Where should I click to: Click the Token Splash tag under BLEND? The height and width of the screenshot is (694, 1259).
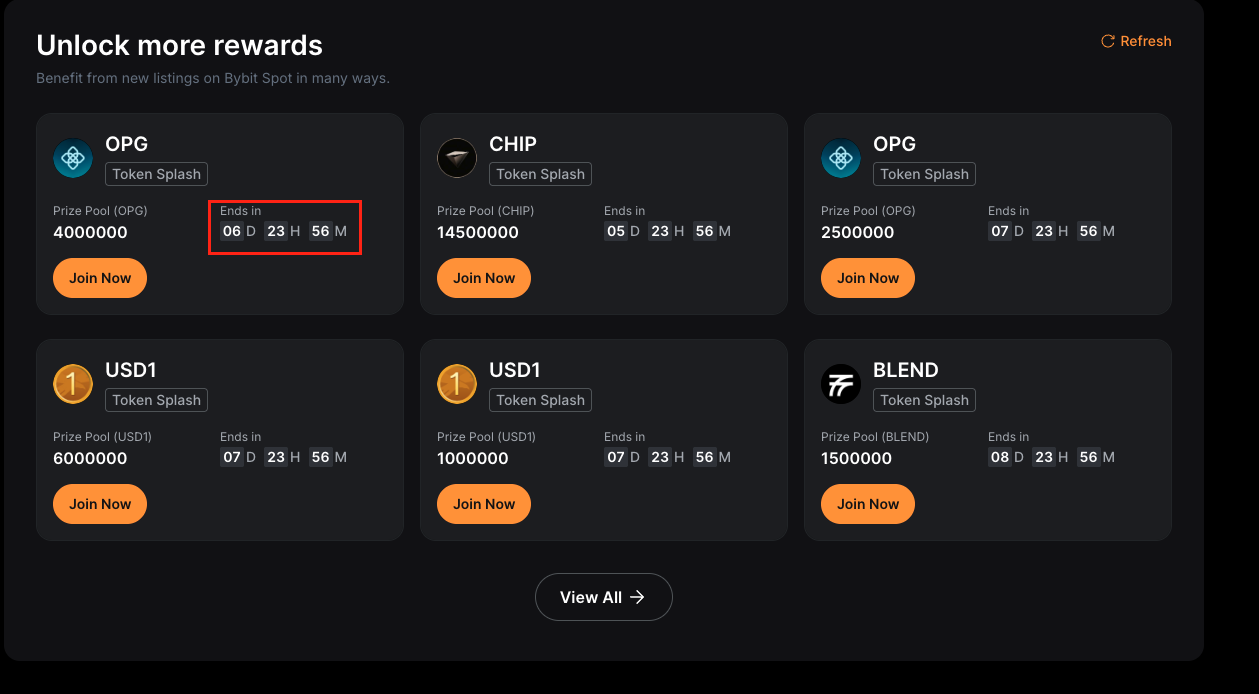924,400
